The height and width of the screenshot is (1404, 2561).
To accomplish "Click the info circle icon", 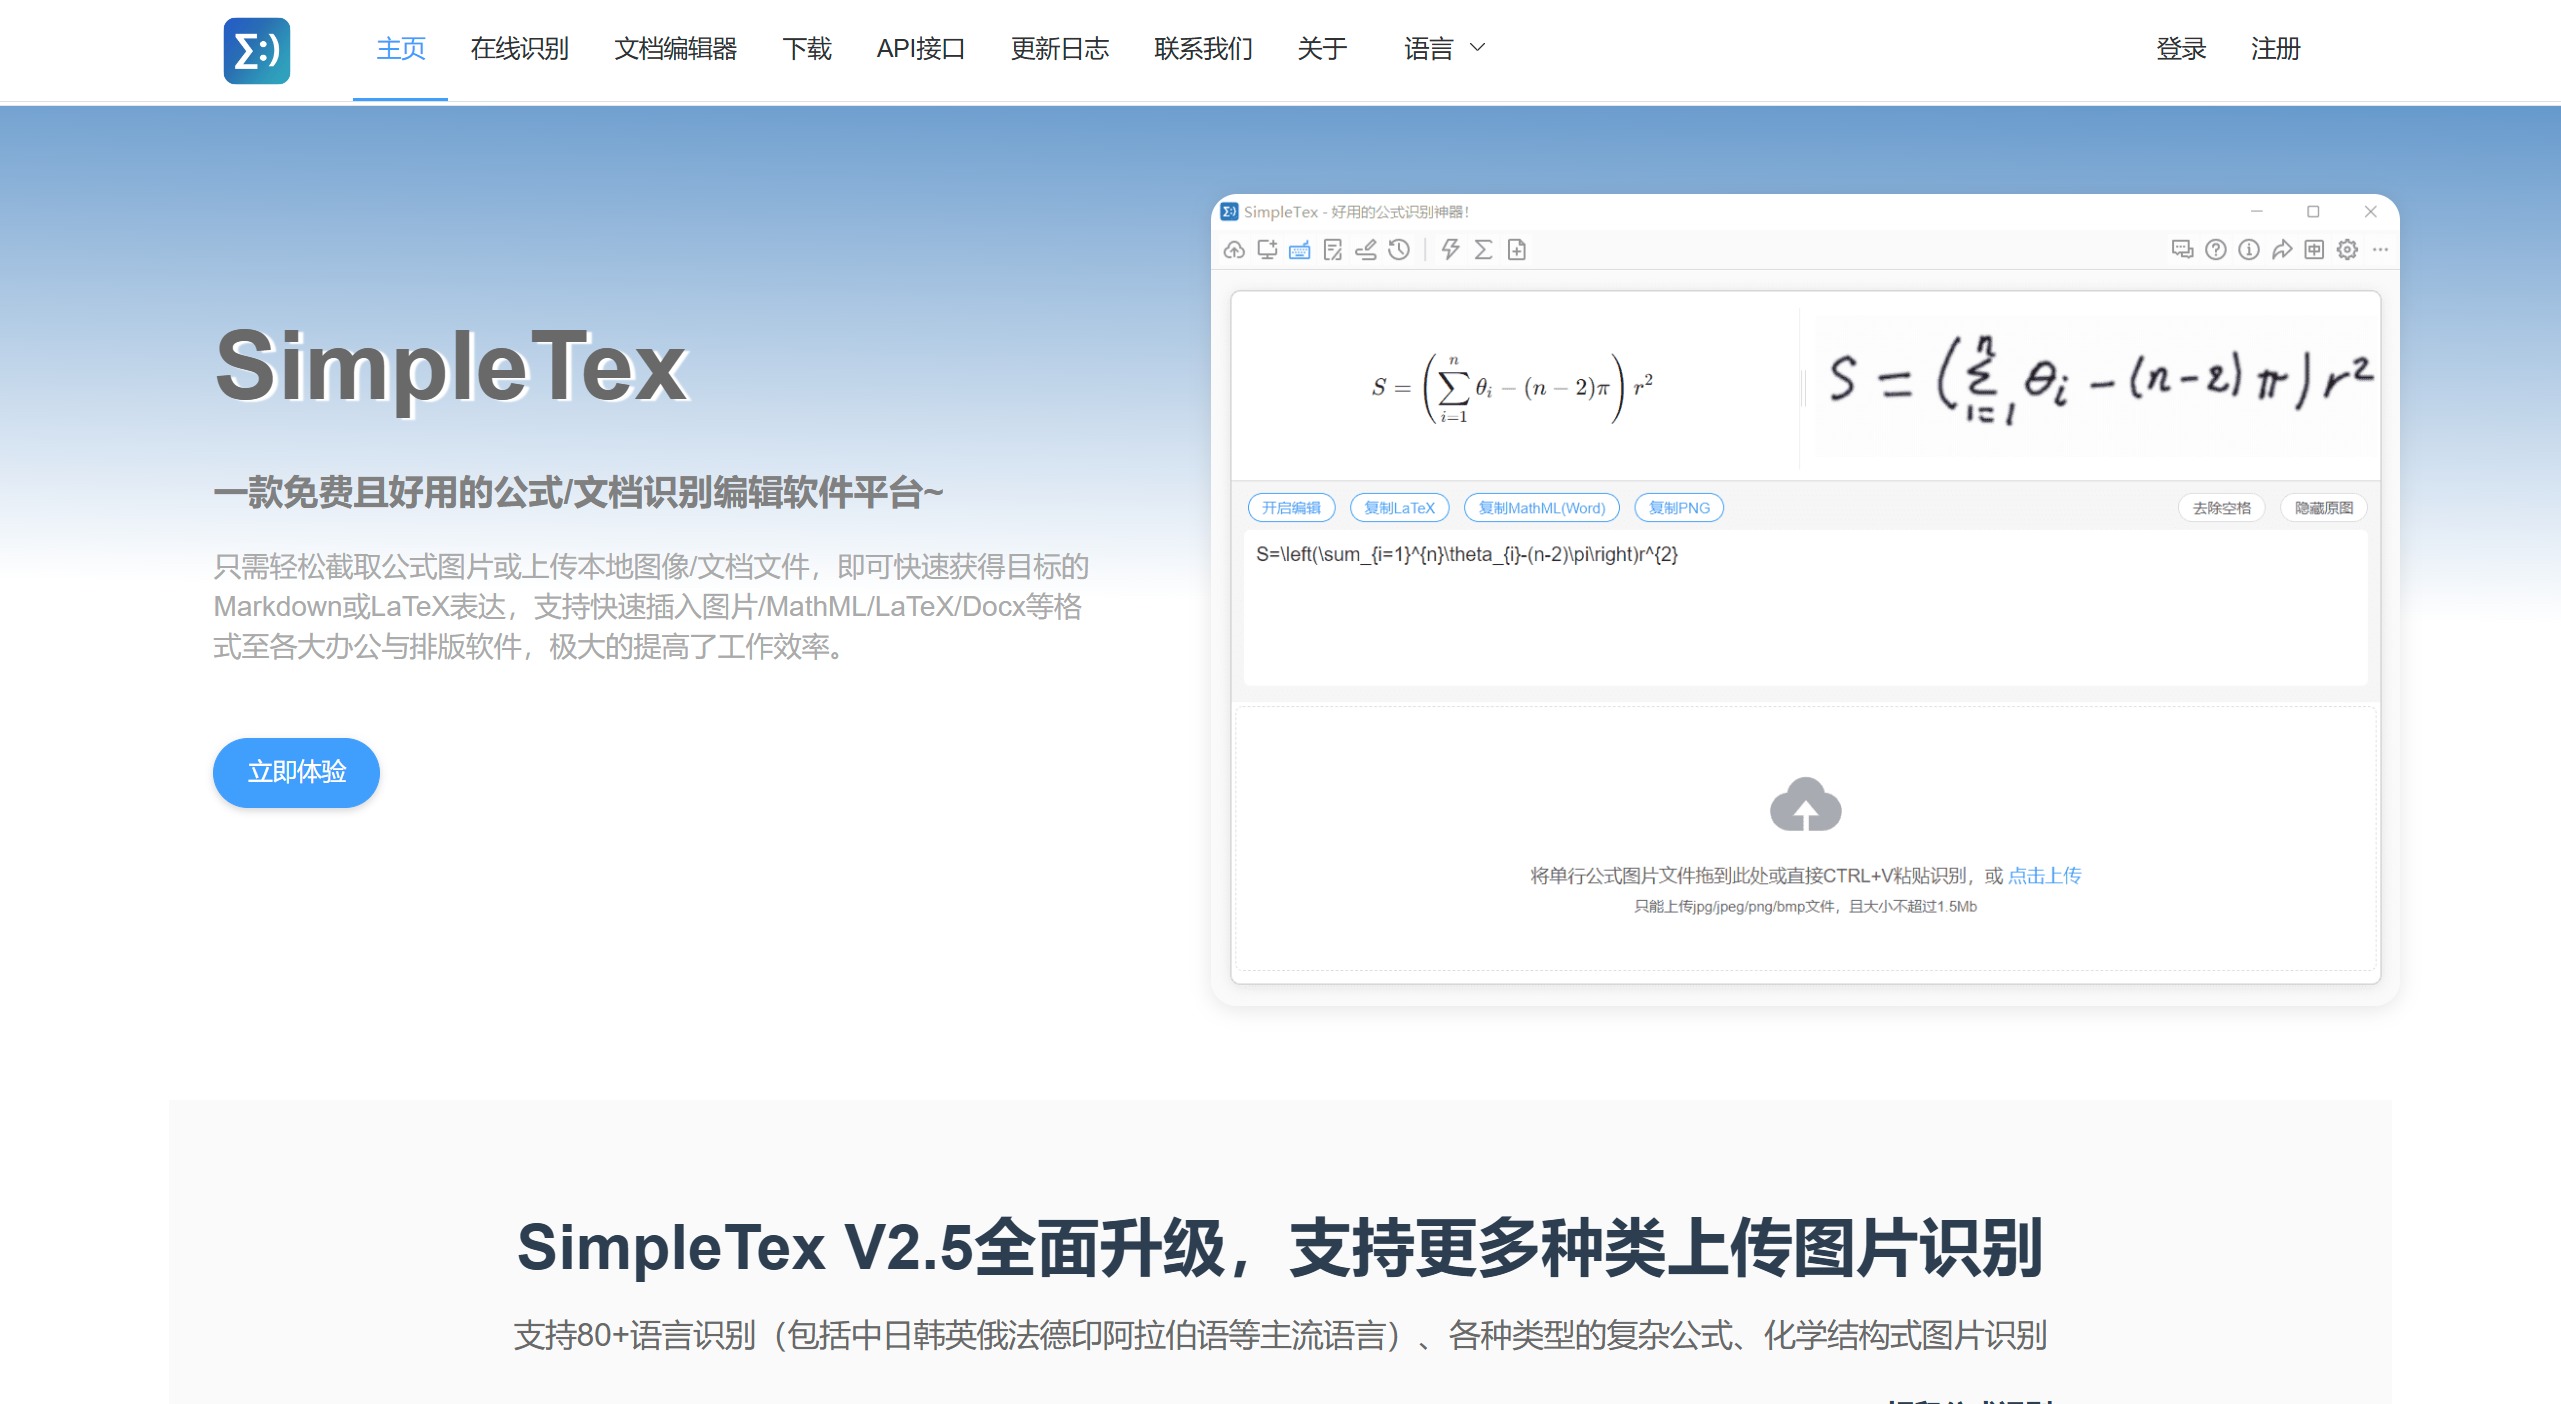I will pos(2249,250).
